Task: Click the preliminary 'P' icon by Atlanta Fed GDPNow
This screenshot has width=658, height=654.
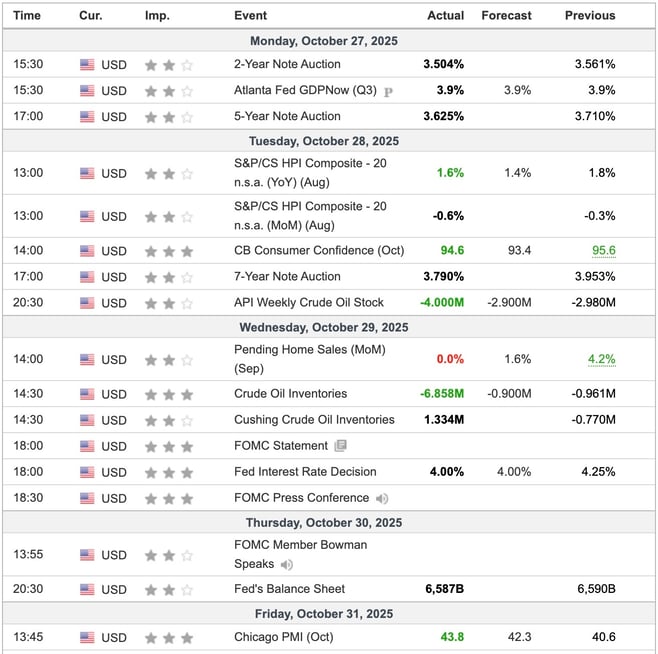Action: coord(388,91)
